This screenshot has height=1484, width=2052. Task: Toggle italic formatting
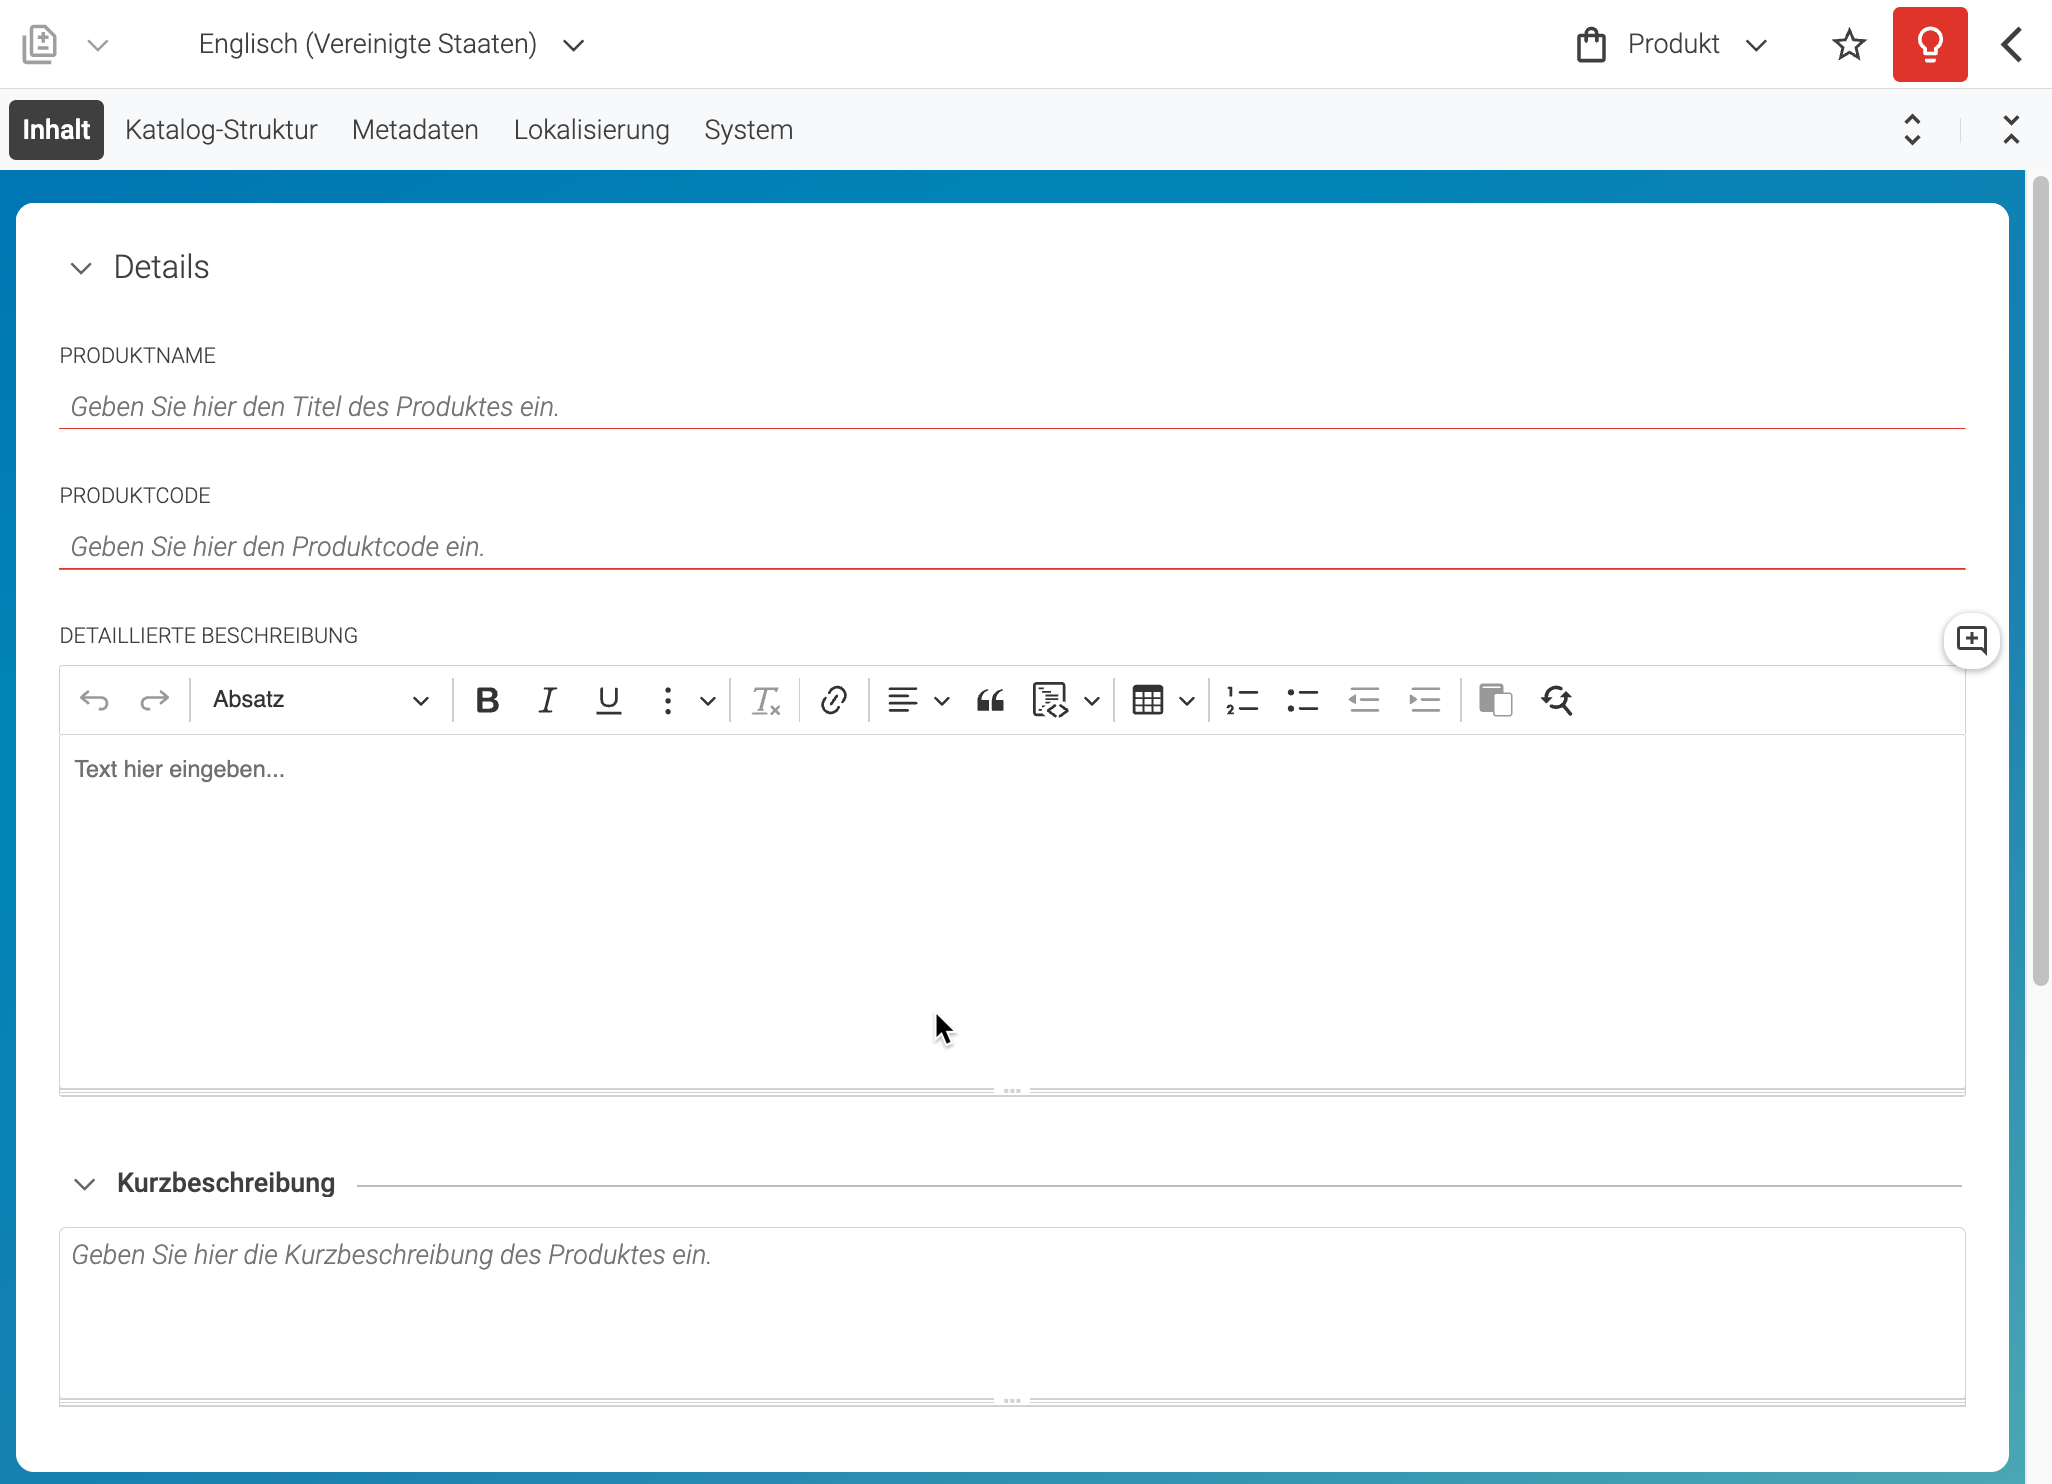[547, 700]
